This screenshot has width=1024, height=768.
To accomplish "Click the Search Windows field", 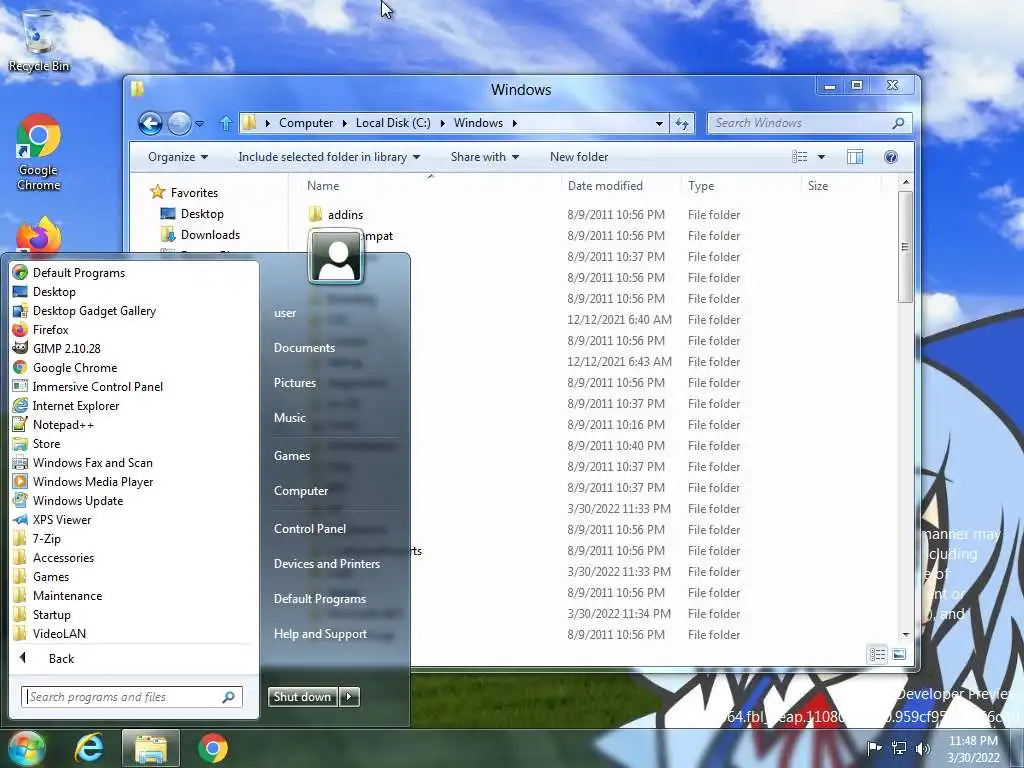I will [x=808, y=123].
